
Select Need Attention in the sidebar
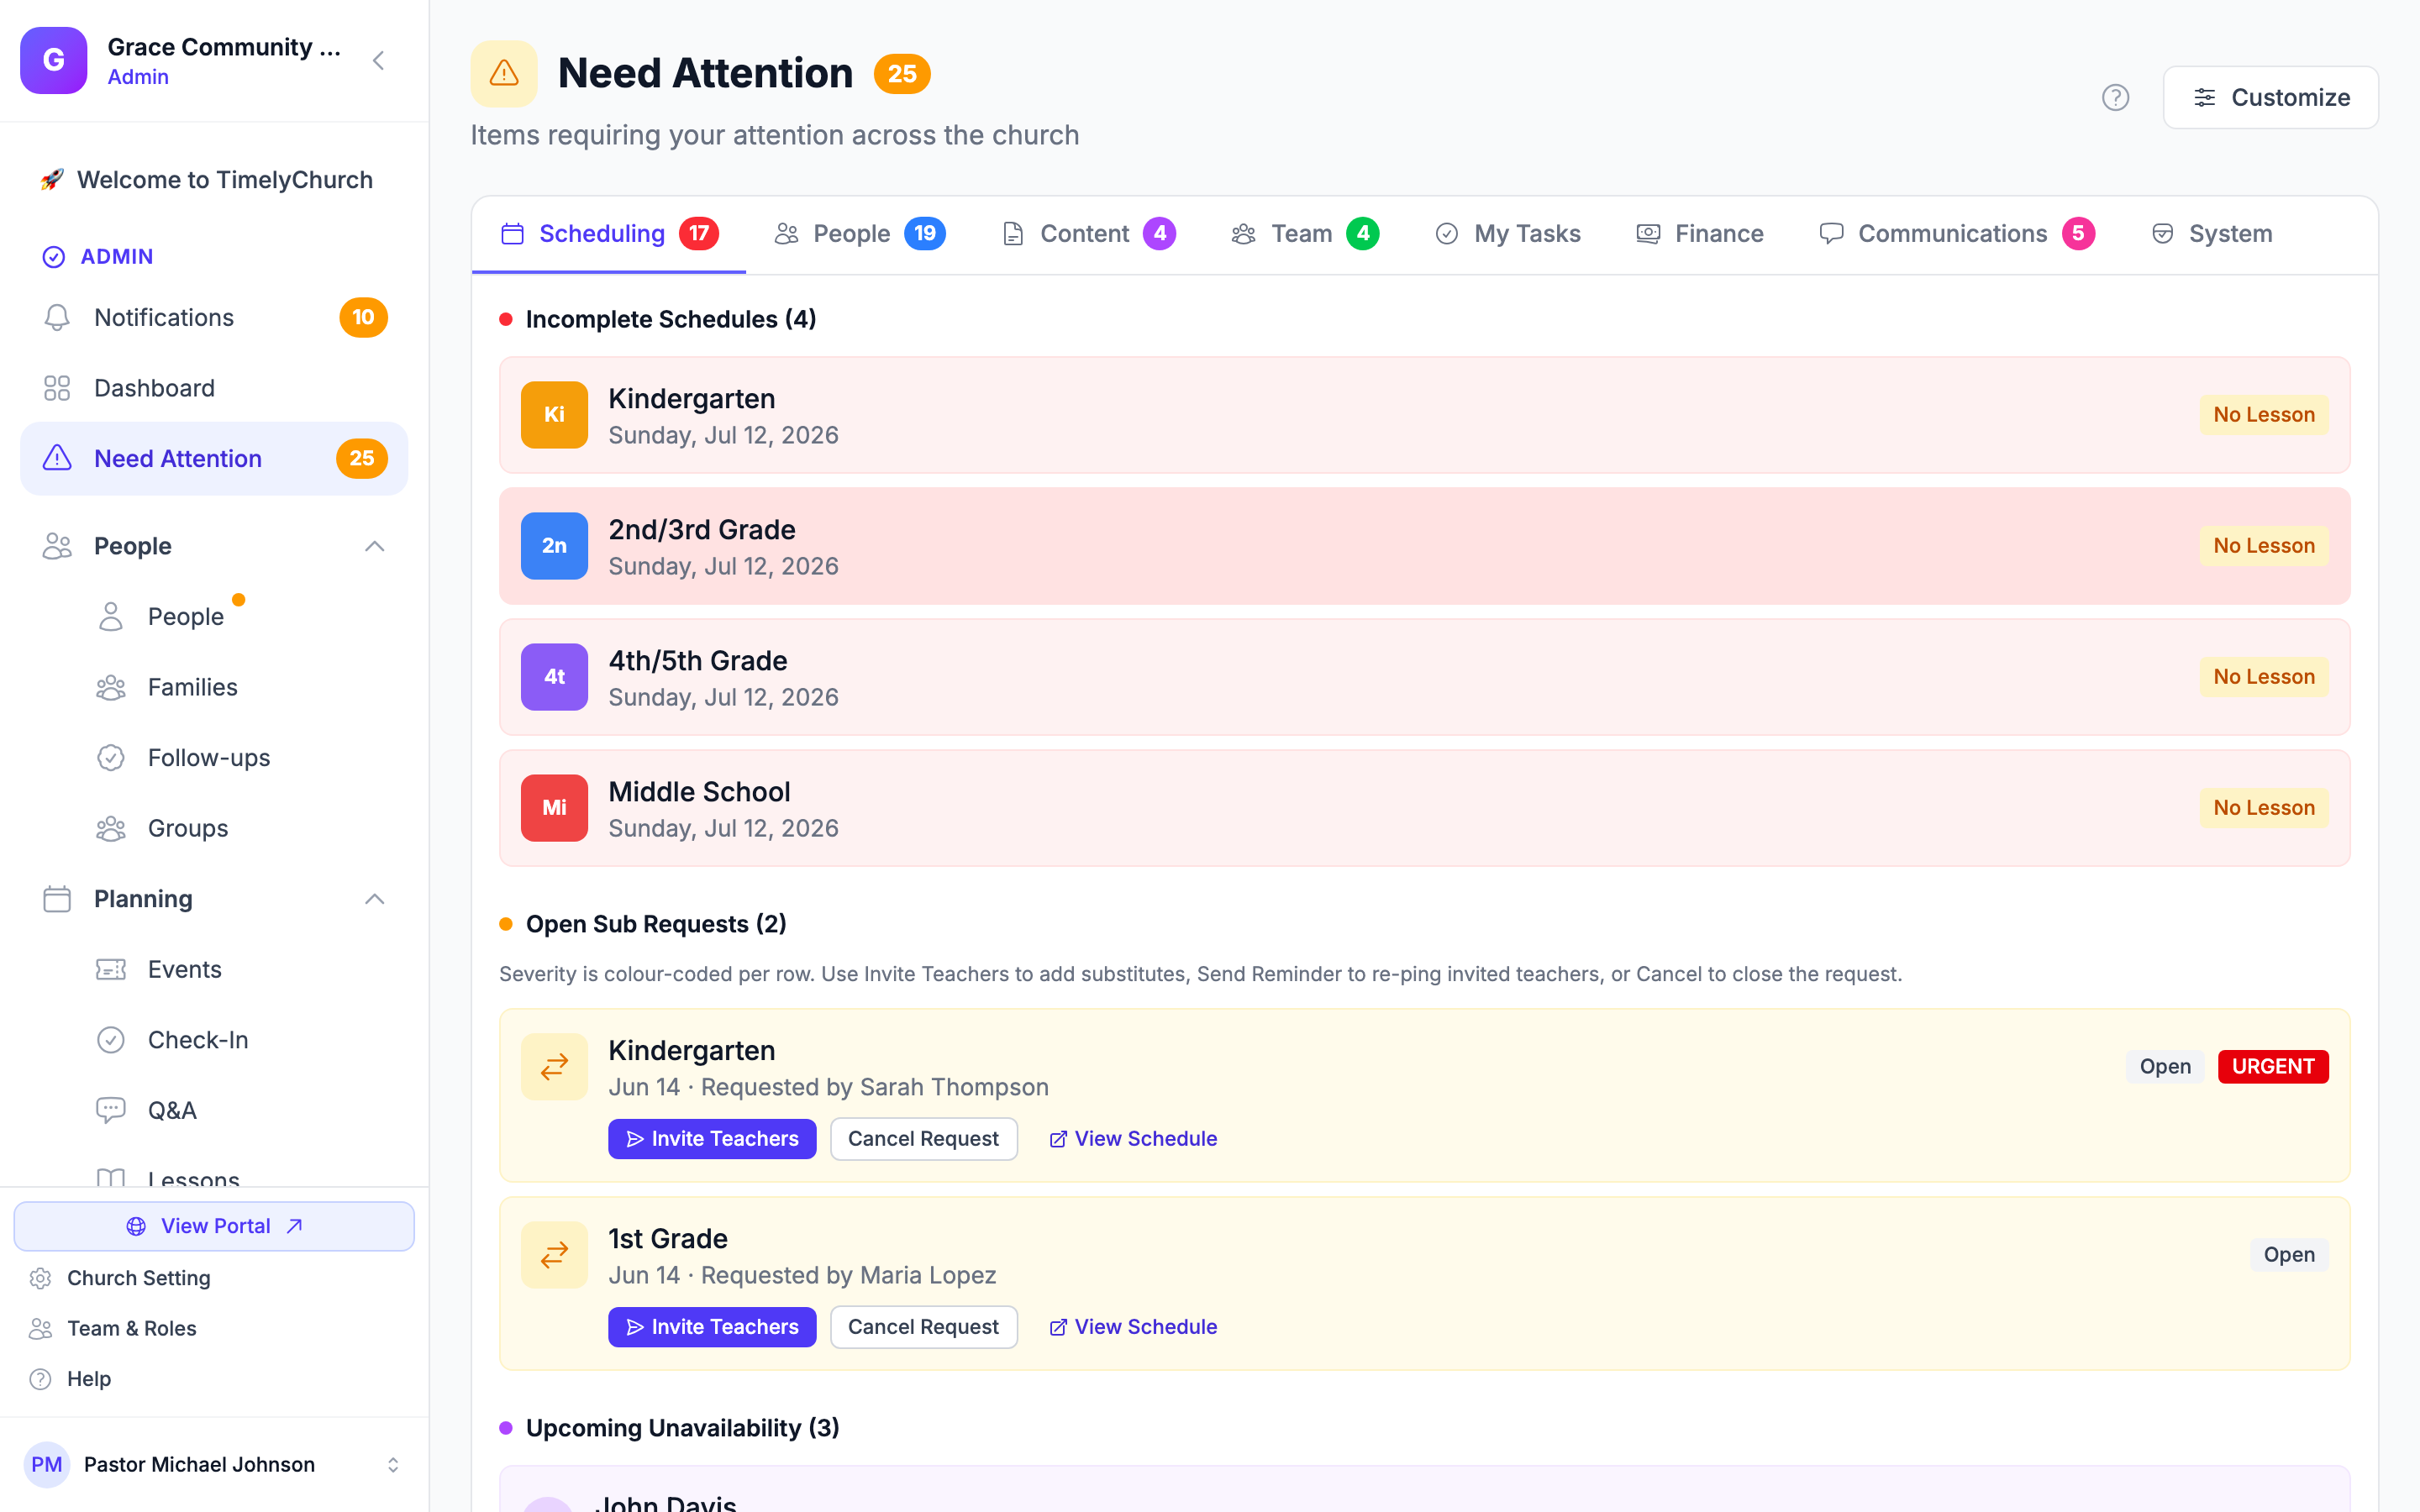click(x=214, y=458)
